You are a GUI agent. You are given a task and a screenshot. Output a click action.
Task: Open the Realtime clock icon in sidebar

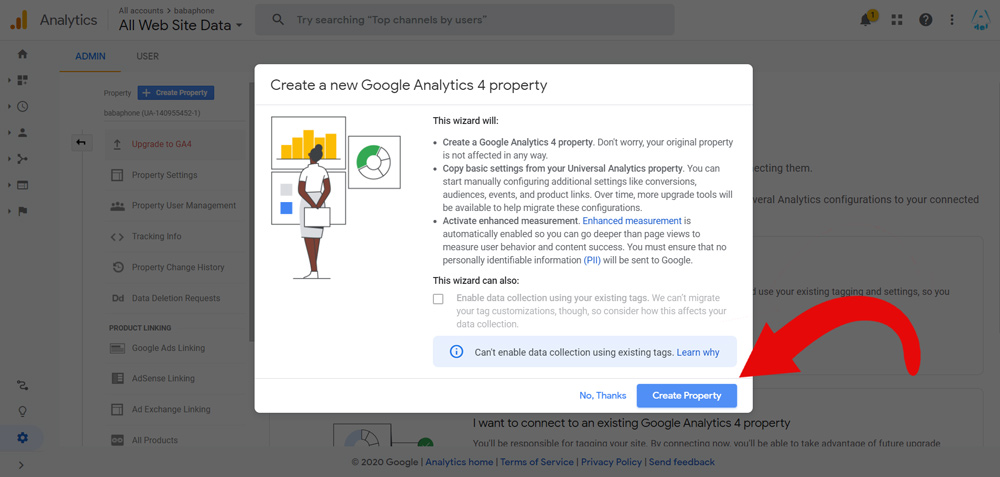(22, 106)
